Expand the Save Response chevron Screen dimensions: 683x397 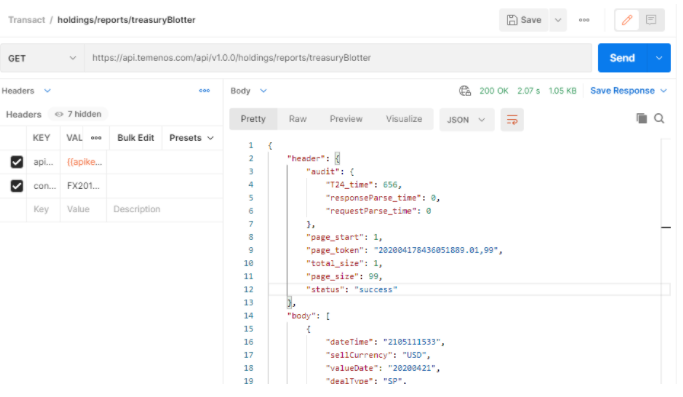[x=664, y=91]
